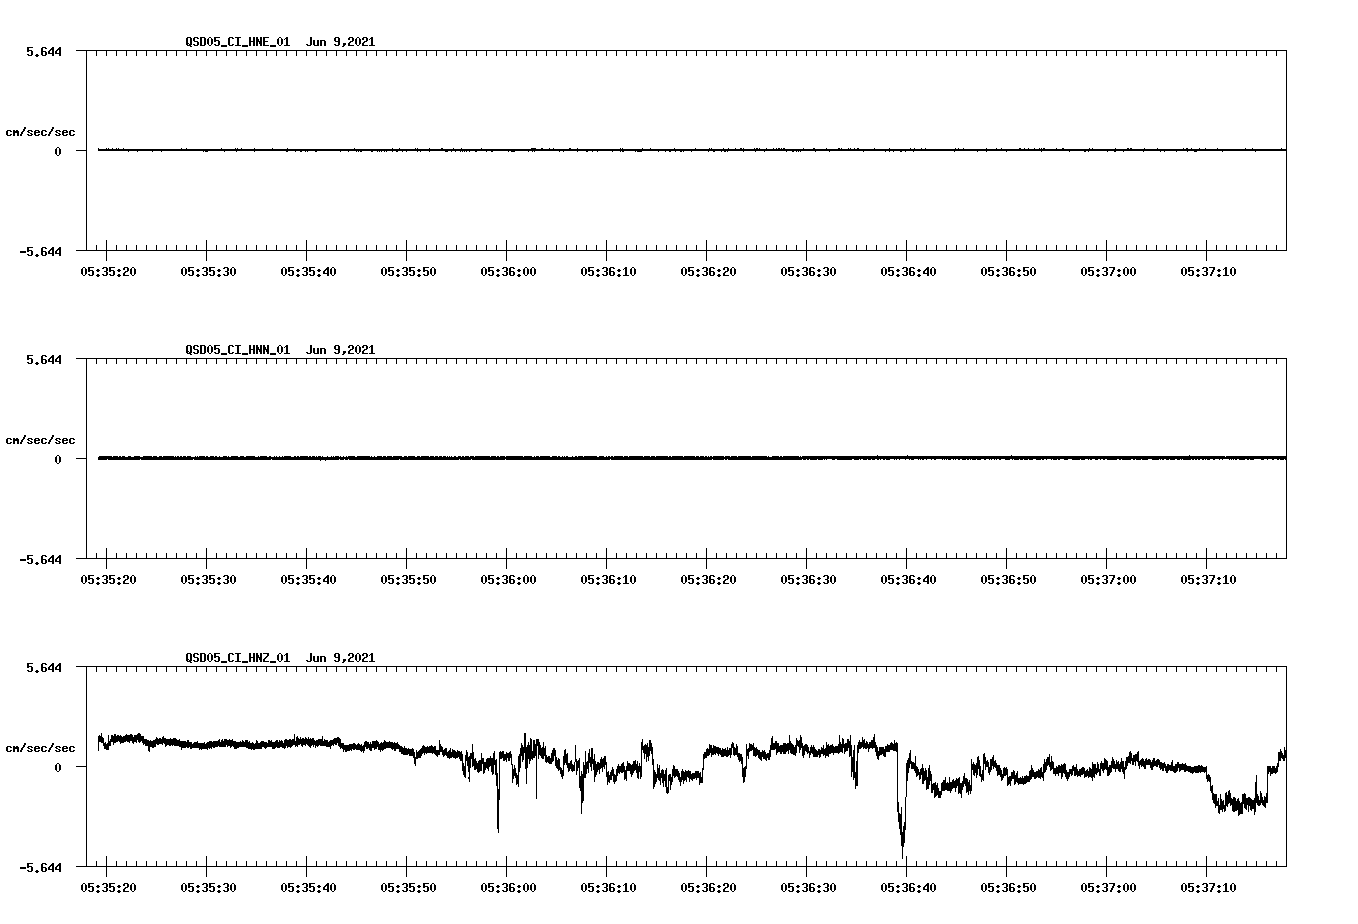
Task: Click the 05:37:10 time label under HNN plot
Action: [1208, 580]
